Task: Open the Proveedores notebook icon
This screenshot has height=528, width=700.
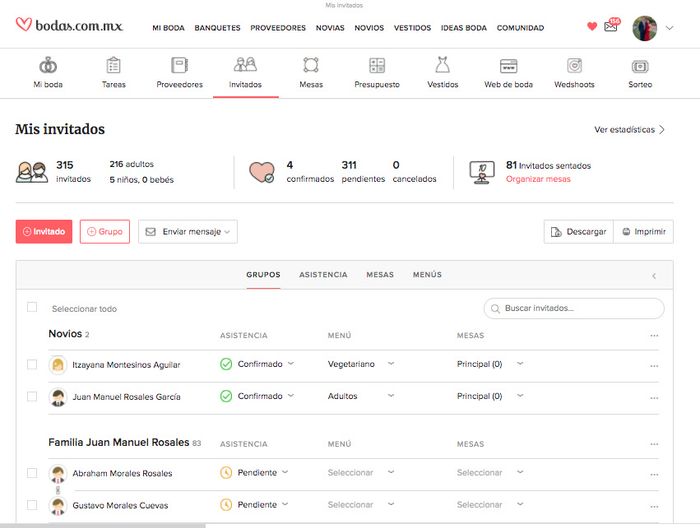Action: pos(179,66)
